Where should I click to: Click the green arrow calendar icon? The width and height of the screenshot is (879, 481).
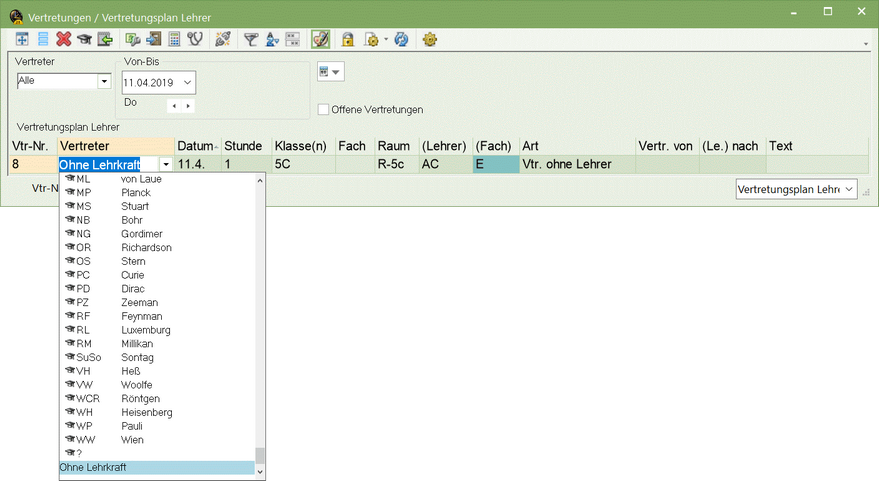click(105, 39)
